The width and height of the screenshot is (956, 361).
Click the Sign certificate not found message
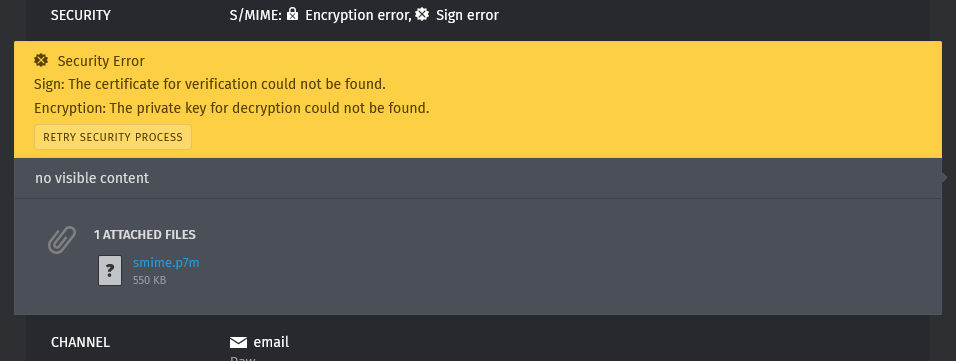coord(210,84)
